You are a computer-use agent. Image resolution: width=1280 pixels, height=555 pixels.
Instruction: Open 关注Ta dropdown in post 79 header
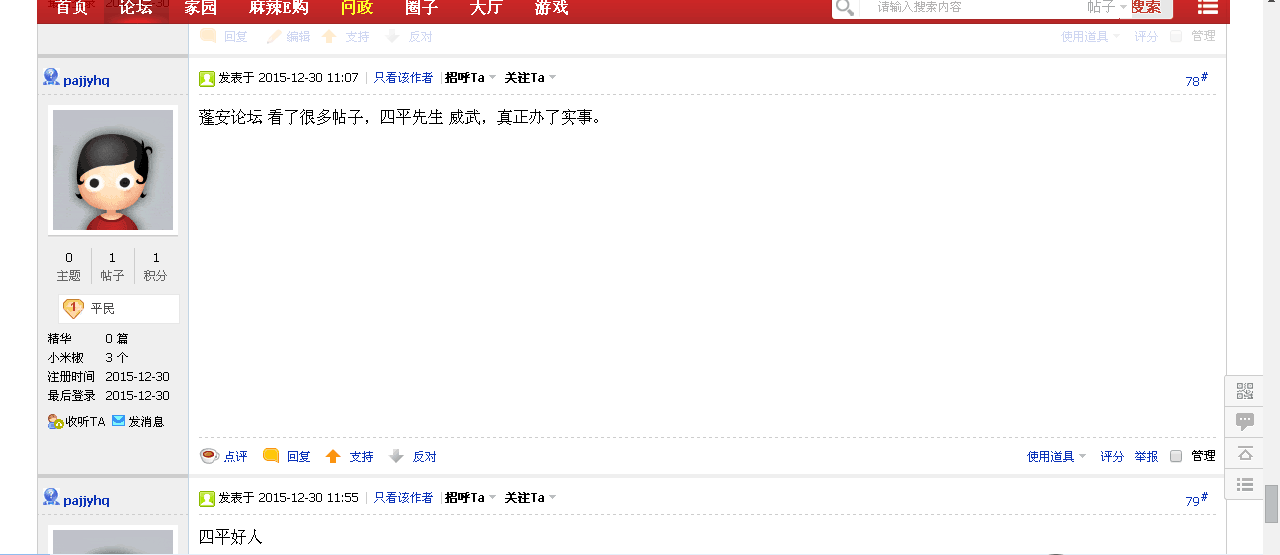[x=530, y=498]
